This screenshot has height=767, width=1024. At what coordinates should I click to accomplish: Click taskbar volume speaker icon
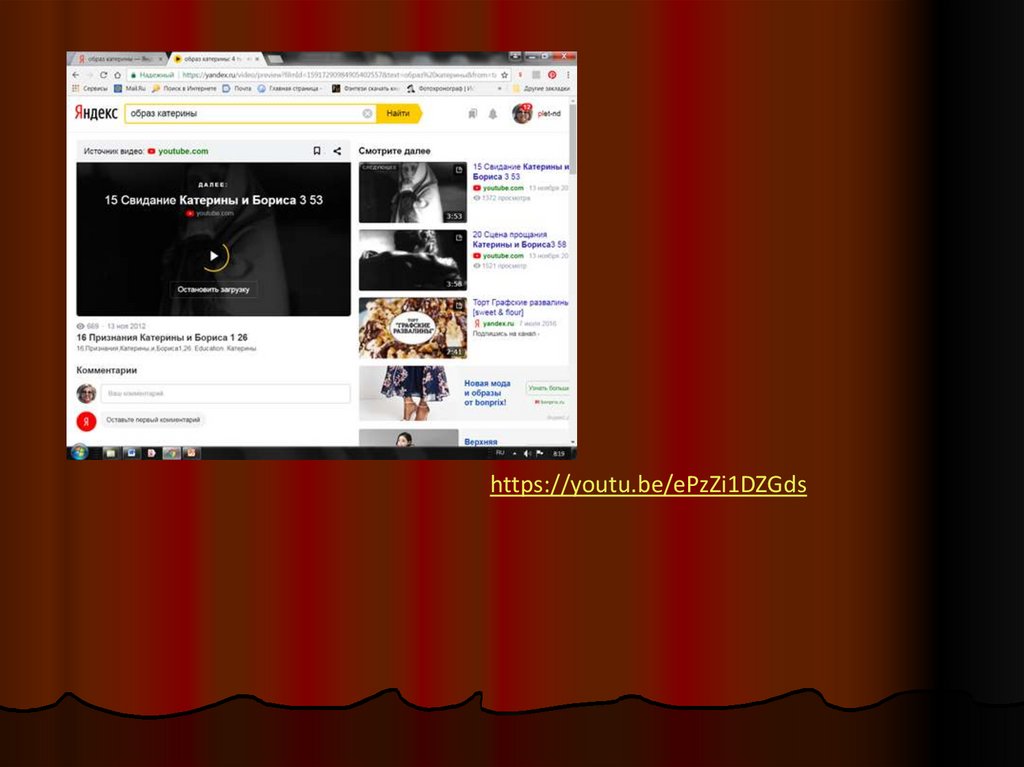(527, 453)
